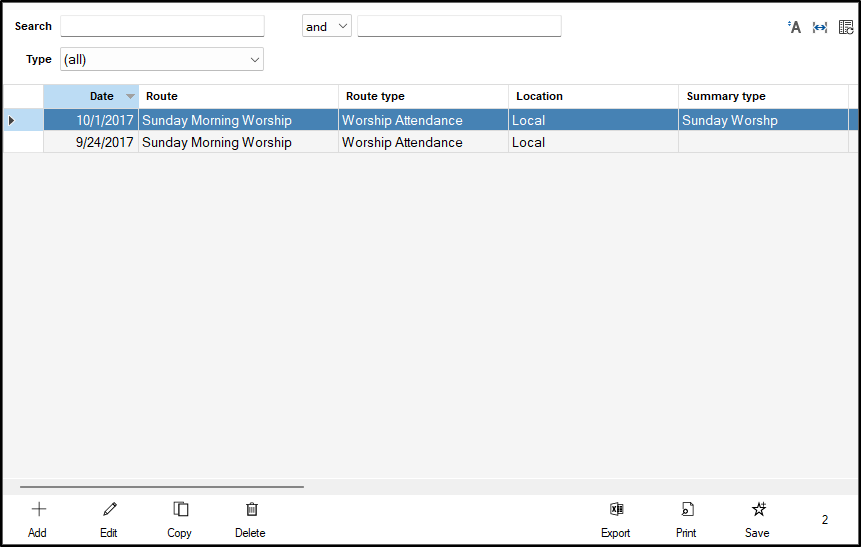Viewport: 861px width, 547px height.
Task: Click the Print icon
Action: (686, 509)
